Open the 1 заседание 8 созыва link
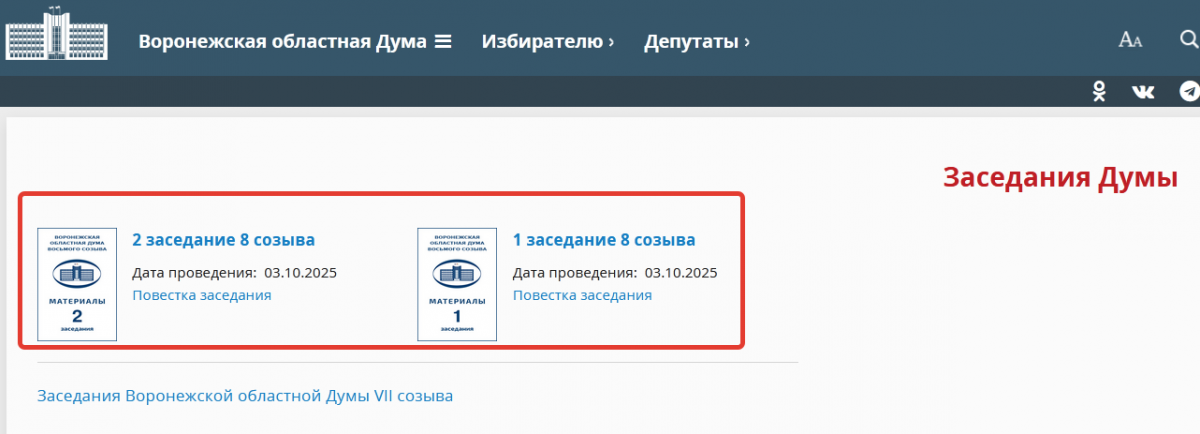 604,240
